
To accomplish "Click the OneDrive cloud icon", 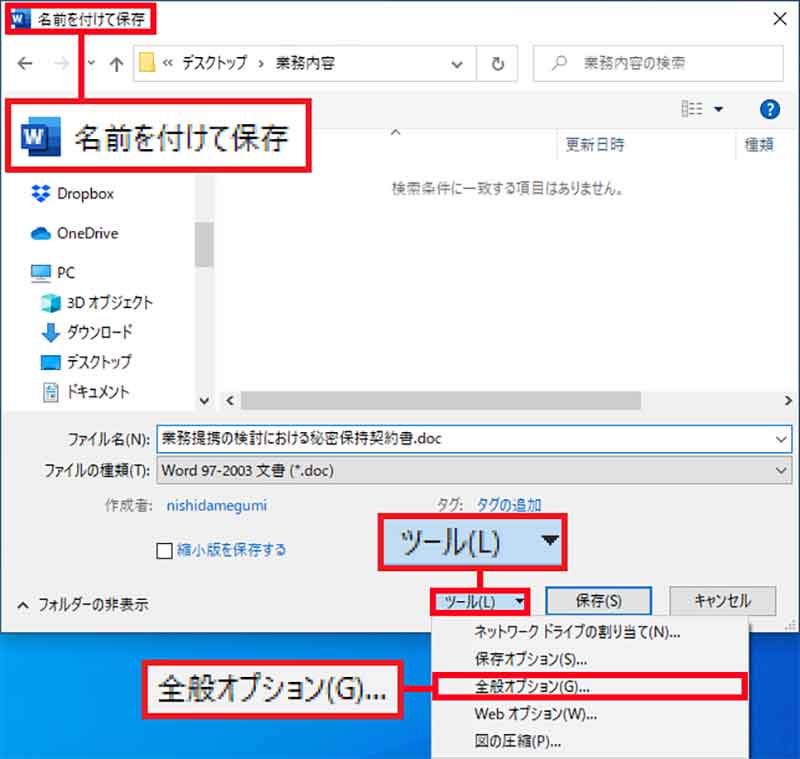I will tap(41, 234).
